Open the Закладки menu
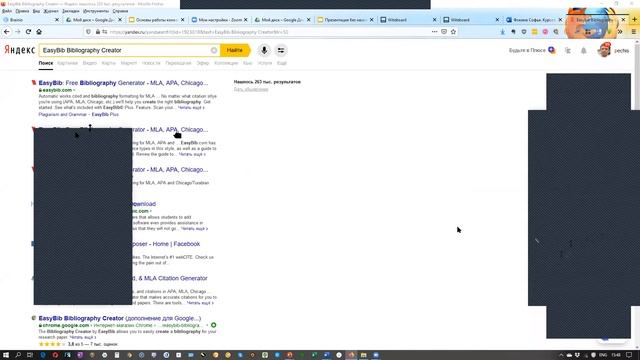This screenshot has height=360, width=640. coord(71,11)
